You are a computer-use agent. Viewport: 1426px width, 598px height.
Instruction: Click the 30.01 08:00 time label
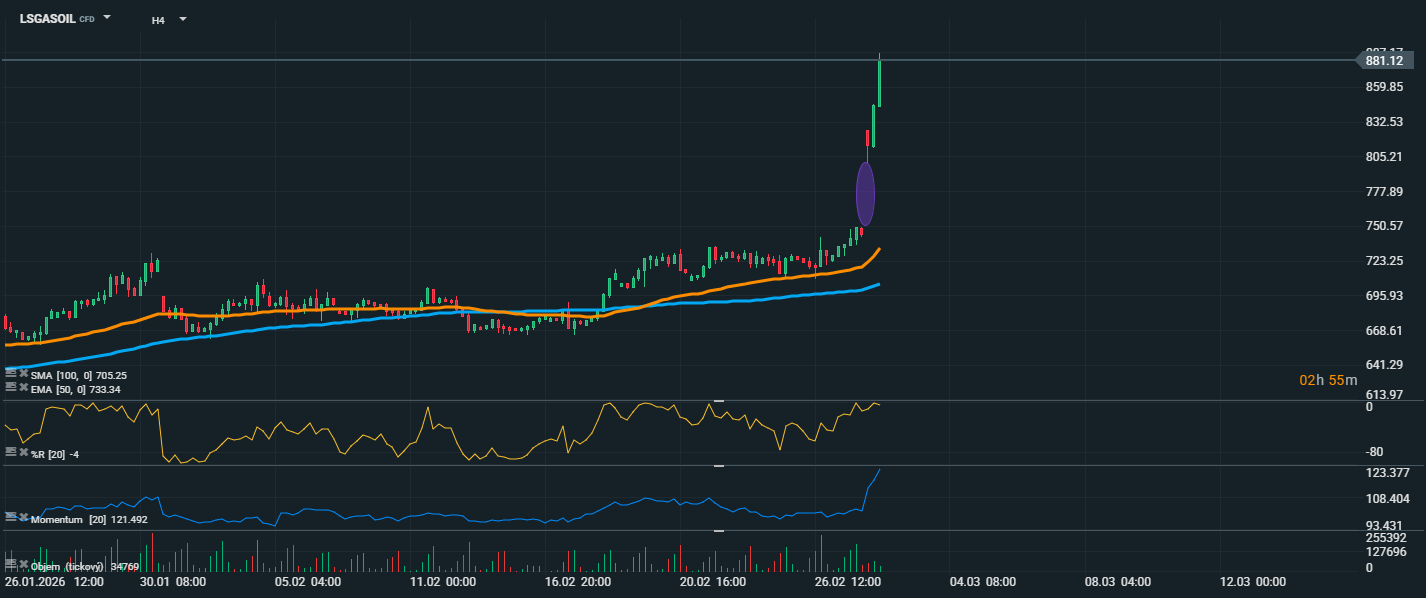tap(174, 582)
